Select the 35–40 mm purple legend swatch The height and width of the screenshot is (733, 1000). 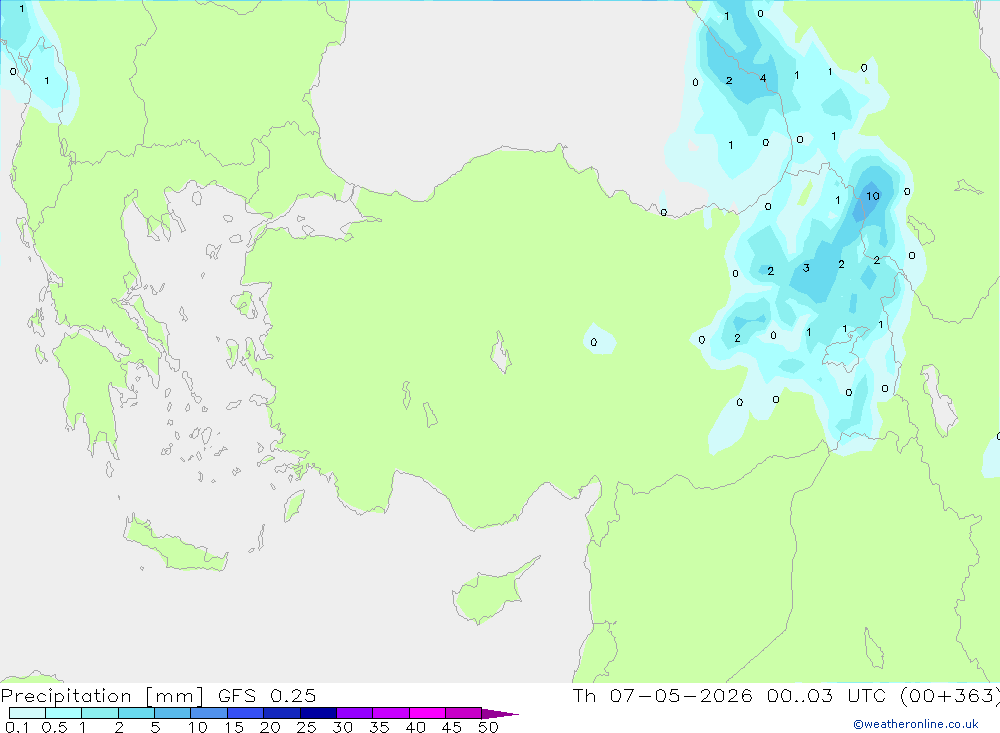click(391, 713)
